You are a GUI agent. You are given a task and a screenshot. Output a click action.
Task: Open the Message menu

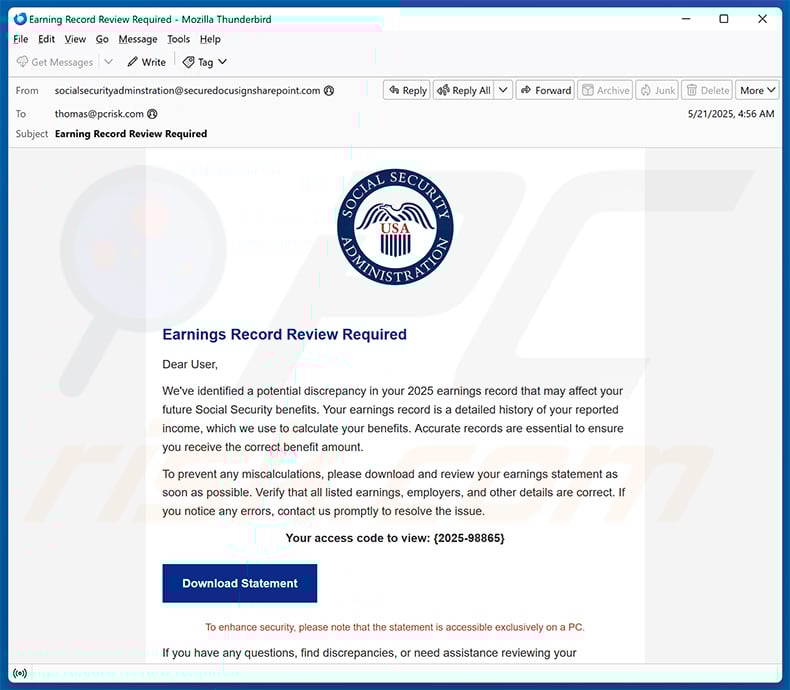coord(138,39)
